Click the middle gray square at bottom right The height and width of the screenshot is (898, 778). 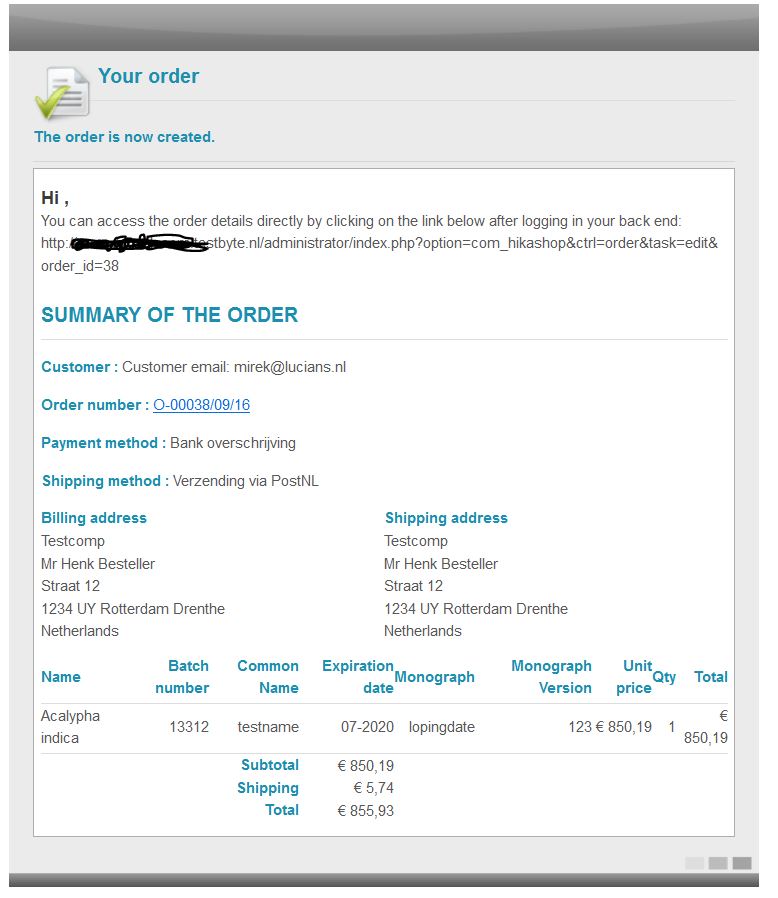[718, 863]
